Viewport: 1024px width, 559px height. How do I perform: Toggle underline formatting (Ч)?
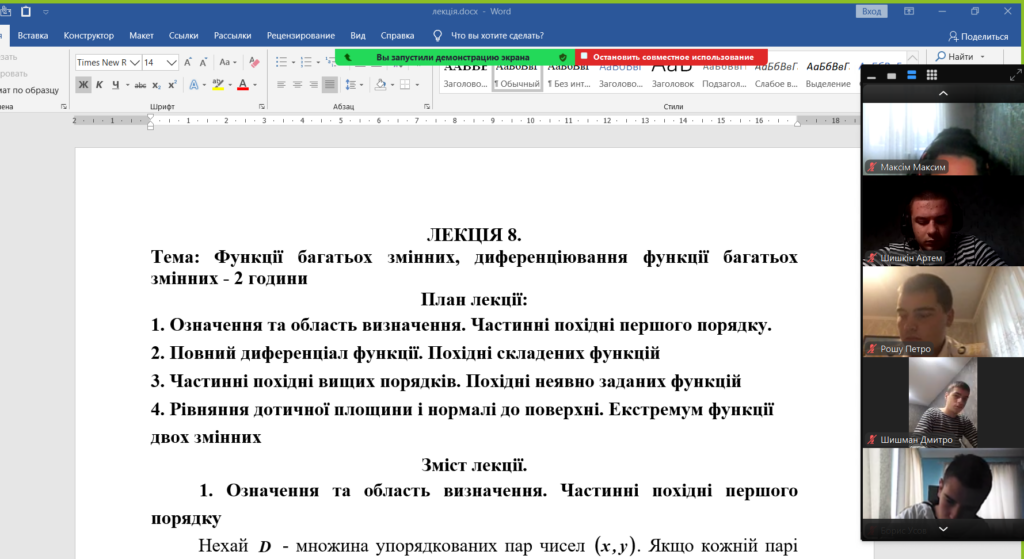point(116,85)
